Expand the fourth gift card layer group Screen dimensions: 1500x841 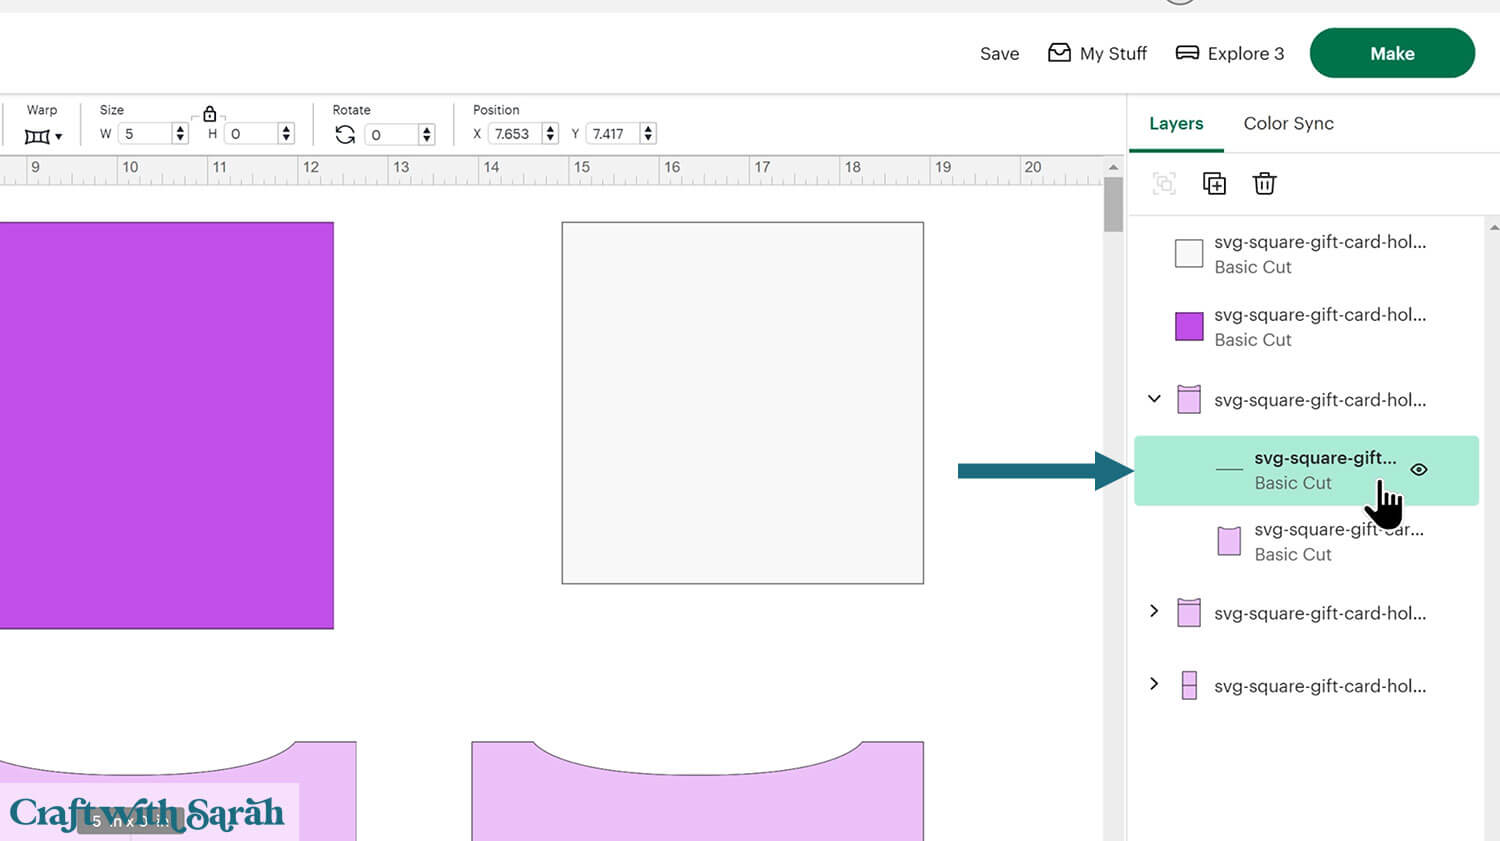pos(1154,611)
